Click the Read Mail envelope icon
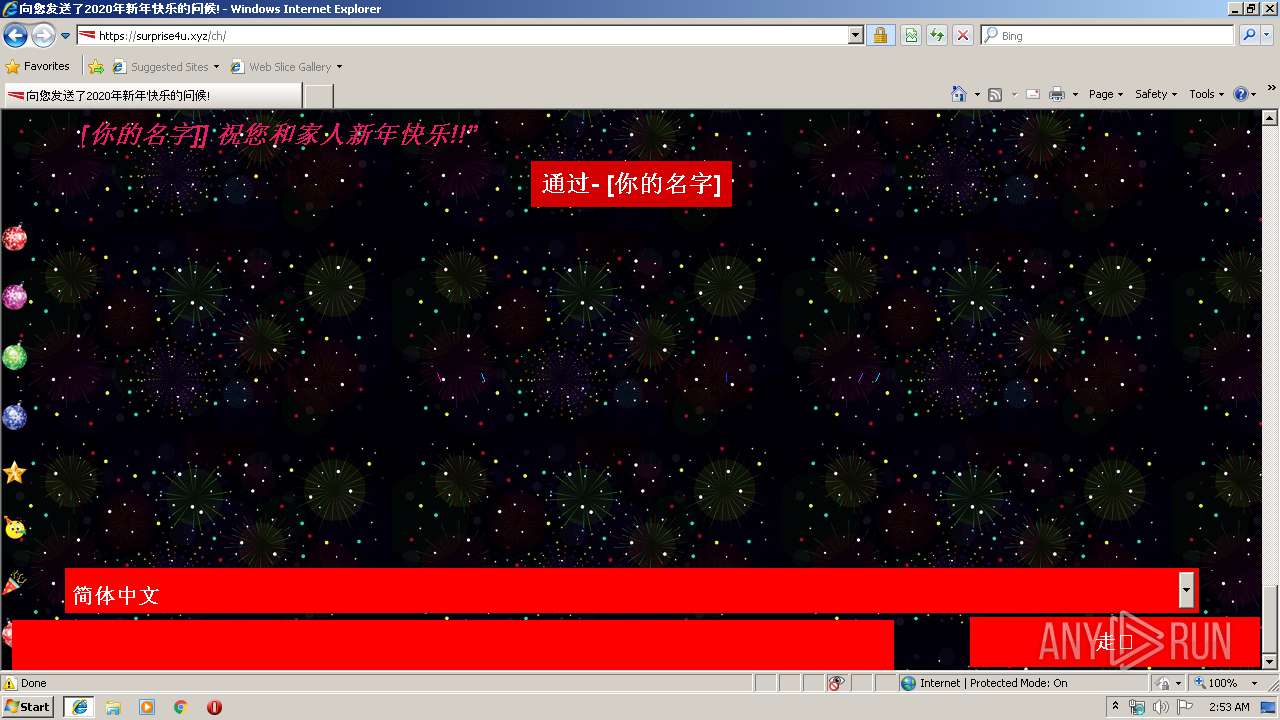Viewport: 1280px width, 720px height. [1032, 94]
